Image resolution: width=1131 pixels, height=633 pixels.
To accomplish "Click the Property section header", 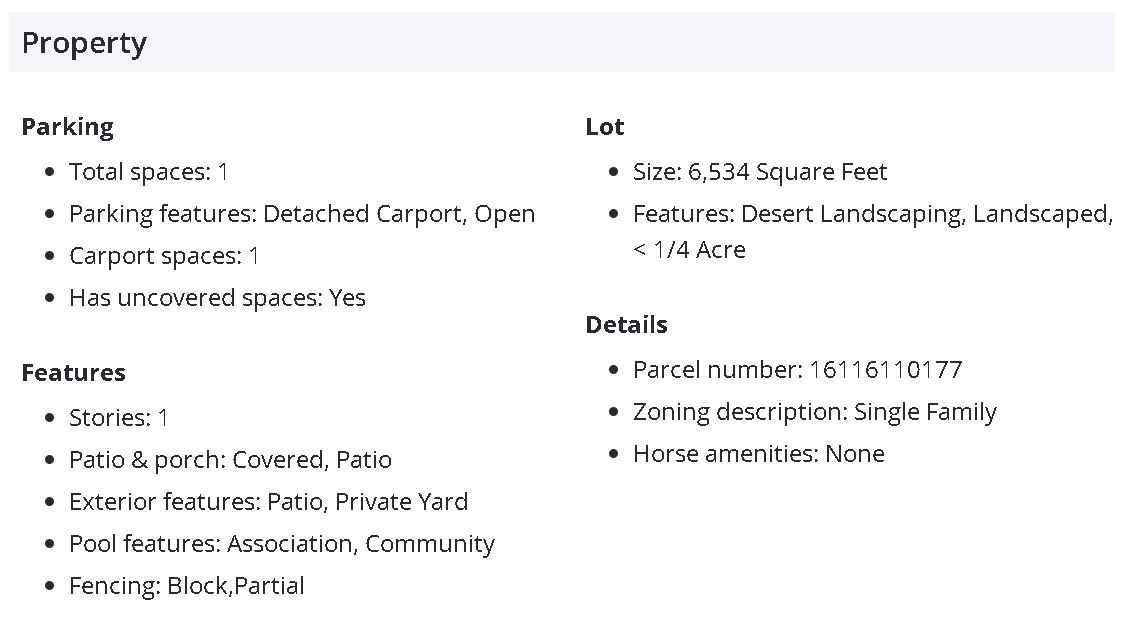I will pyautogui.click(x=85, y=43).
